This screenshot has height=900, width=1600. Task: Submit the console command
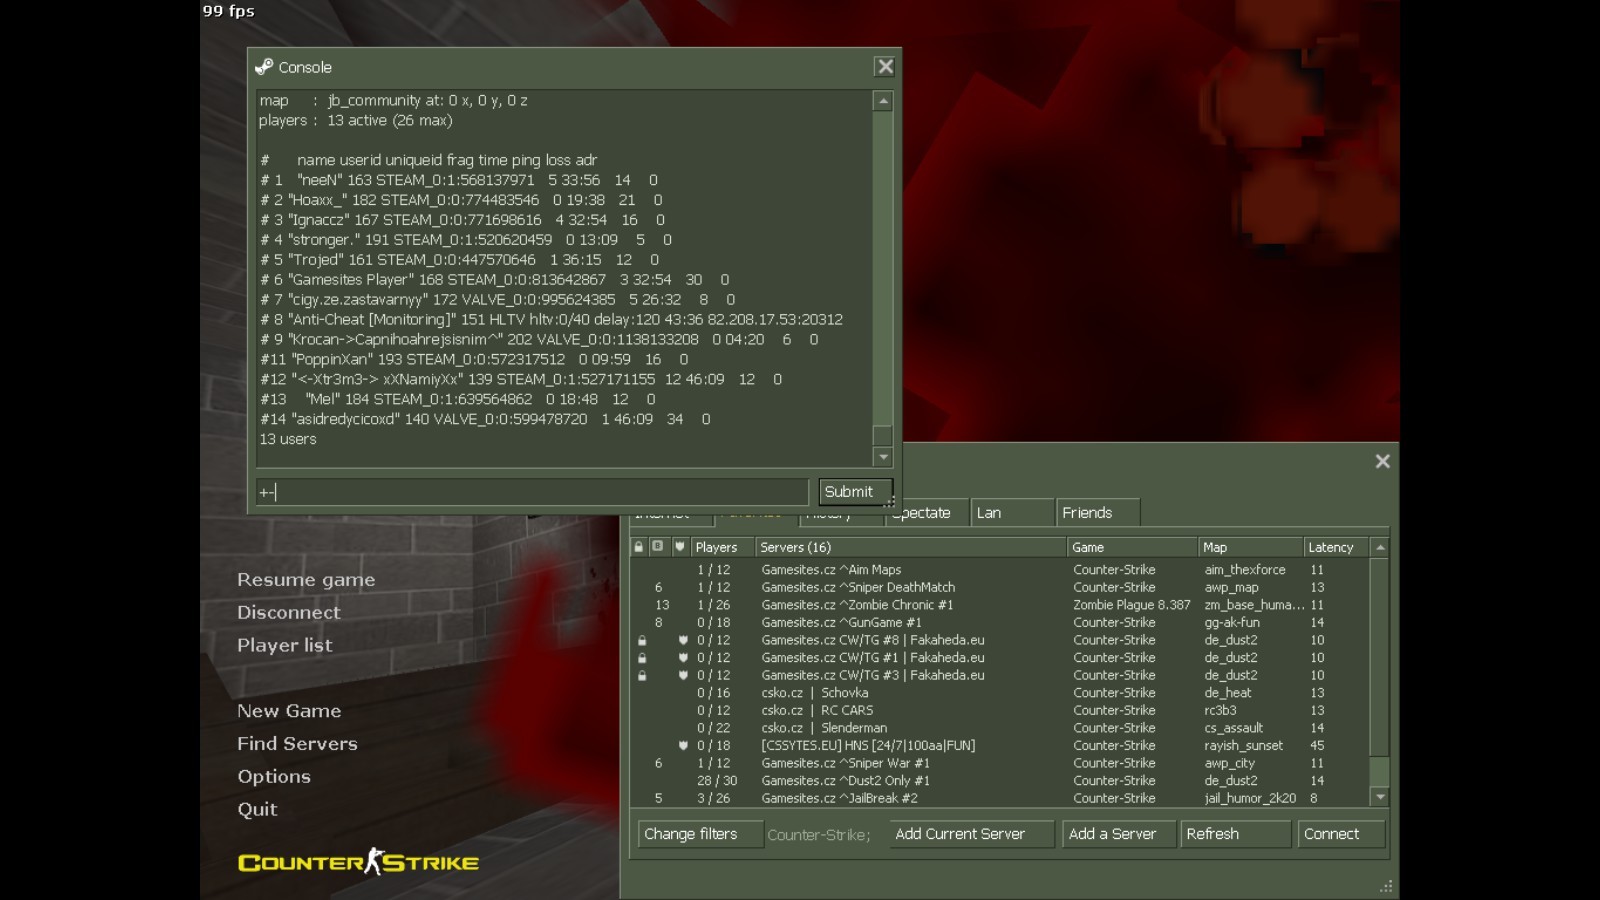853,492
